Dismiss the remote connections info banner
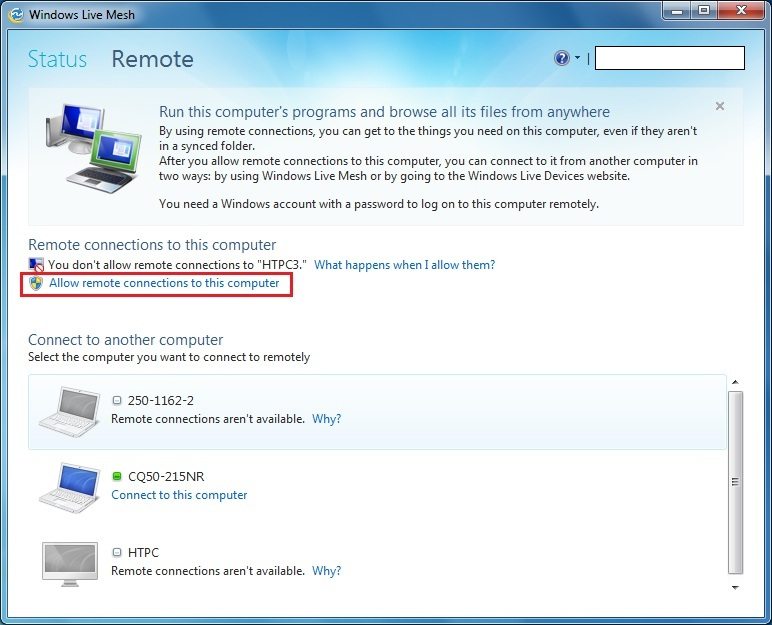 720,106
